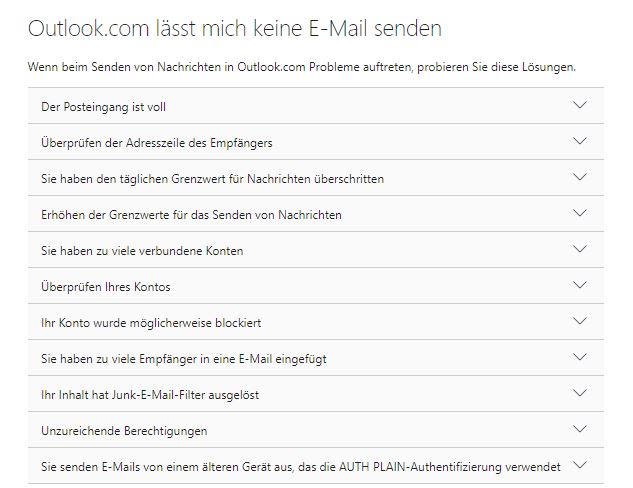633x488 pixels.
Task: Open the 'Überprüfen Ihres Kontos' section
Action: (316, 286)
